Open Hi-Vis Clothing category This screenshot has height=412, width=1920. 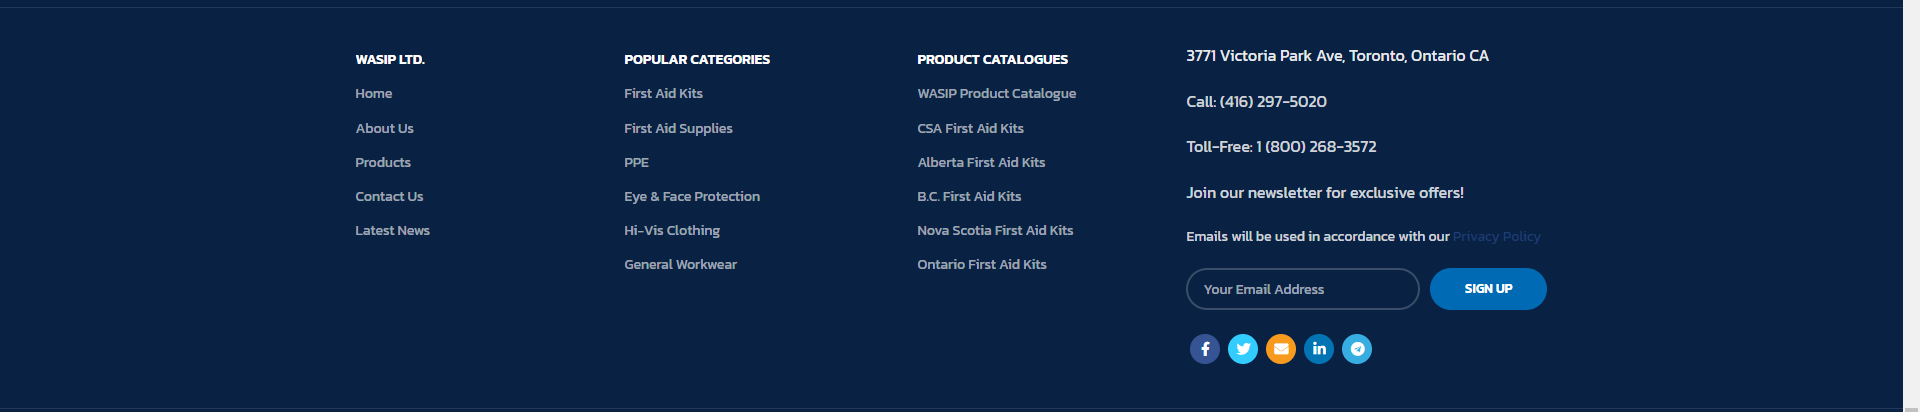tap(672, 231)
